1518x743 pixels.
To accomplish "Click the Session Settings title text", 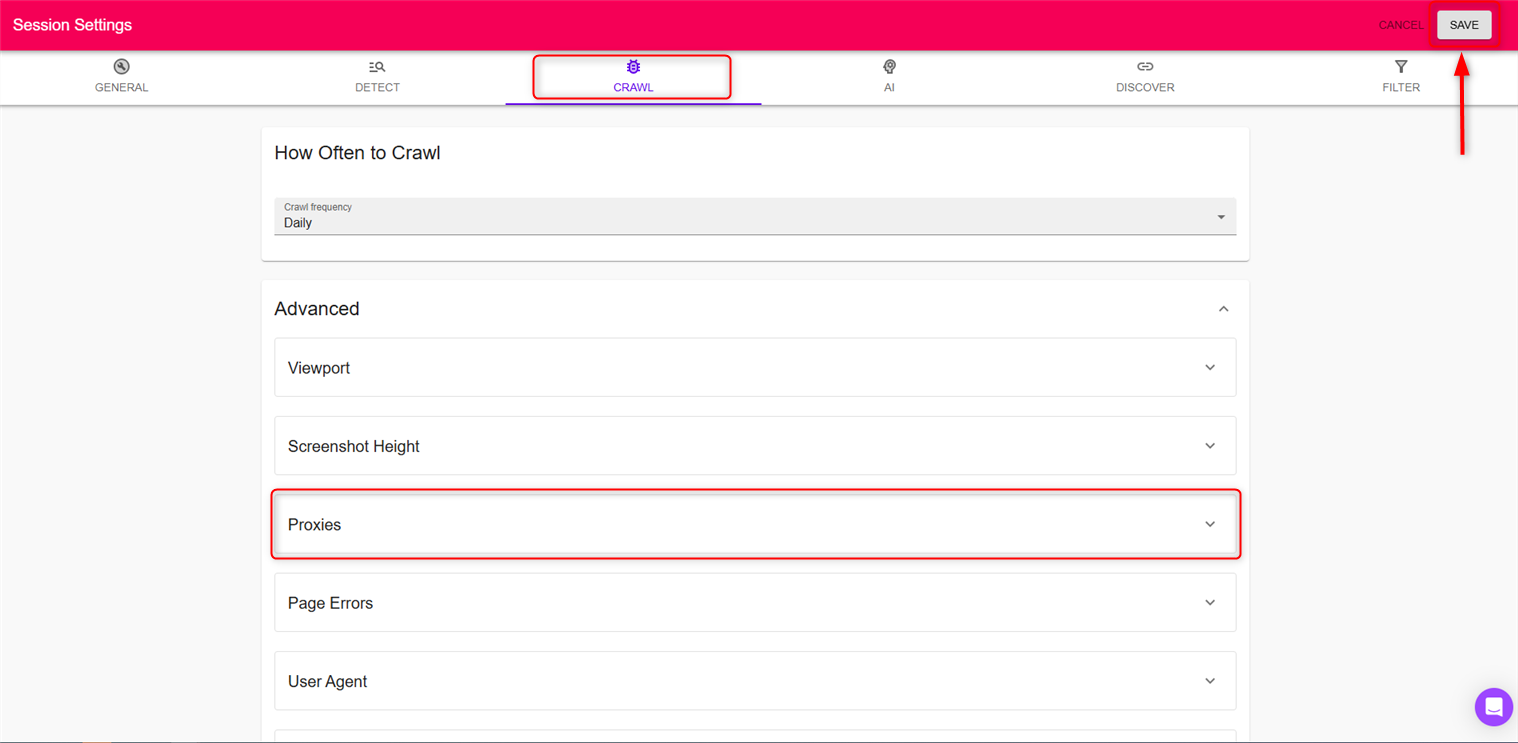I will pos(72,25).
